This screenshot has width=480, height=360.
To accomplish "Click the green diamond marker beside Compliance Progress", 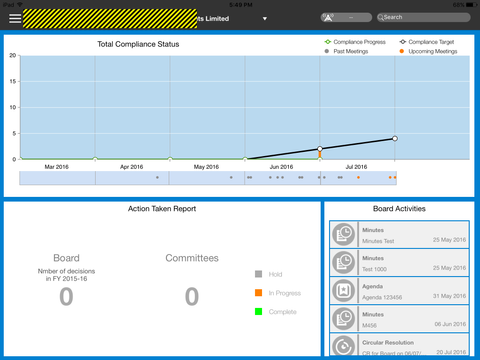I will (328, 42).
